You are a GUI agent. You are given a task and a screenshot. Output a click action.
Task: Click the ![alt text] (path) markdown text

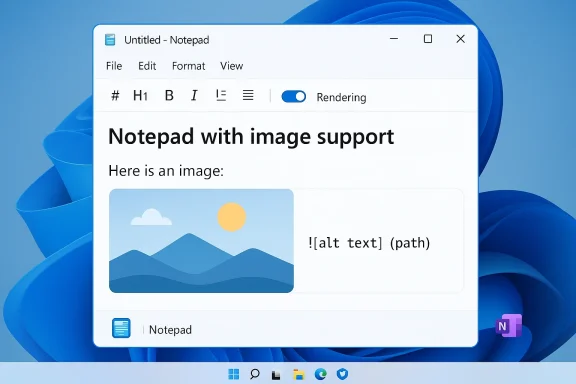[369, 243]
